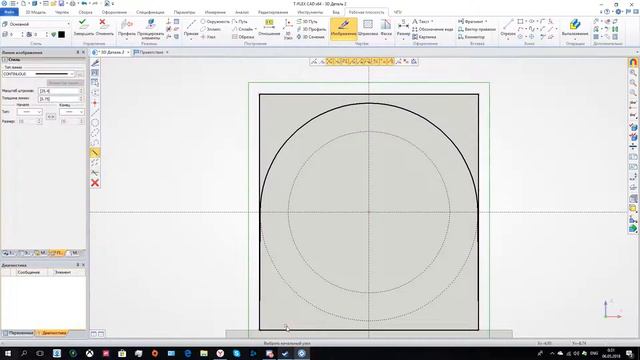Viewport: 640px width, 360px height.
Task: Select the Путь construction tool
Action: coord(240,21)
